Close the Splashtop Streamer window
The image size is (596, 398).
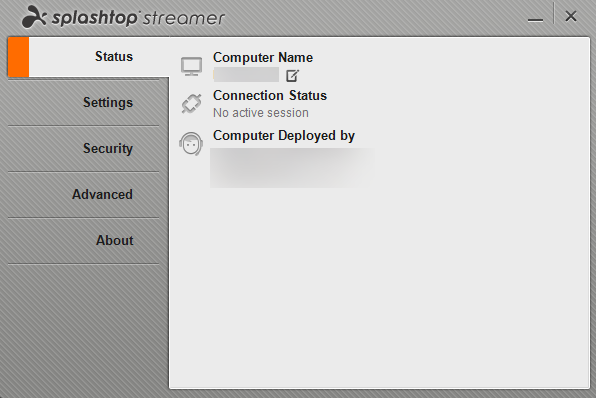[x=571, y=16]
